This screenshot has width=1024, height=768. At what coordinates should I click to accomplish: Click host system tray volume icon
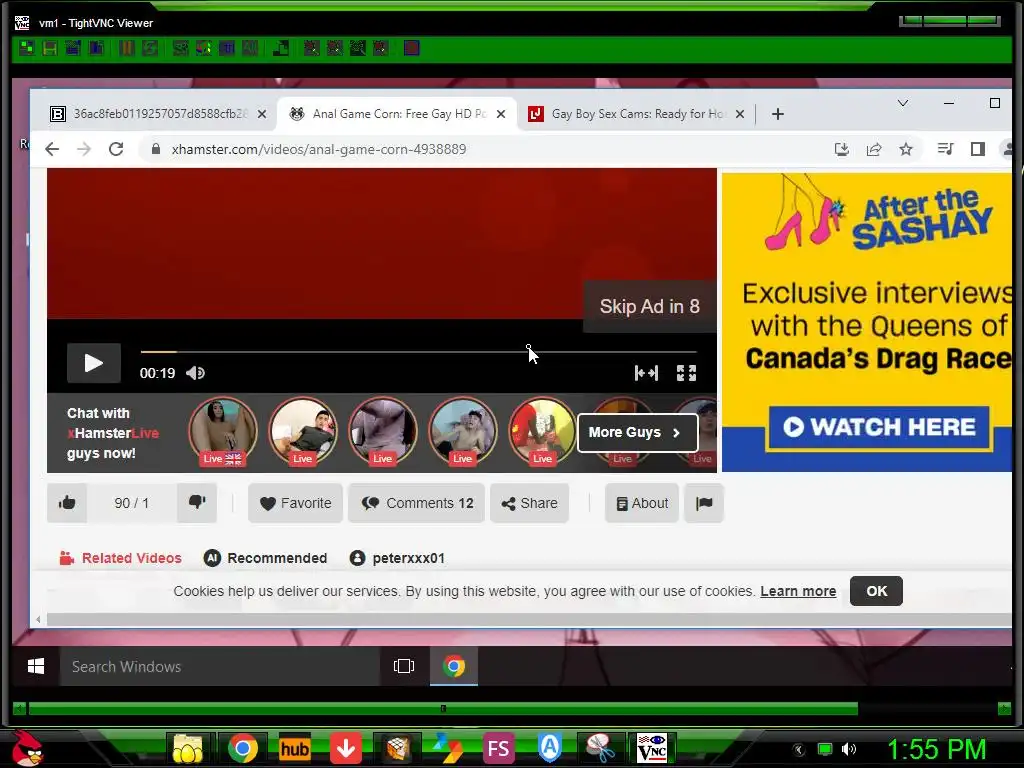(849, 749)
